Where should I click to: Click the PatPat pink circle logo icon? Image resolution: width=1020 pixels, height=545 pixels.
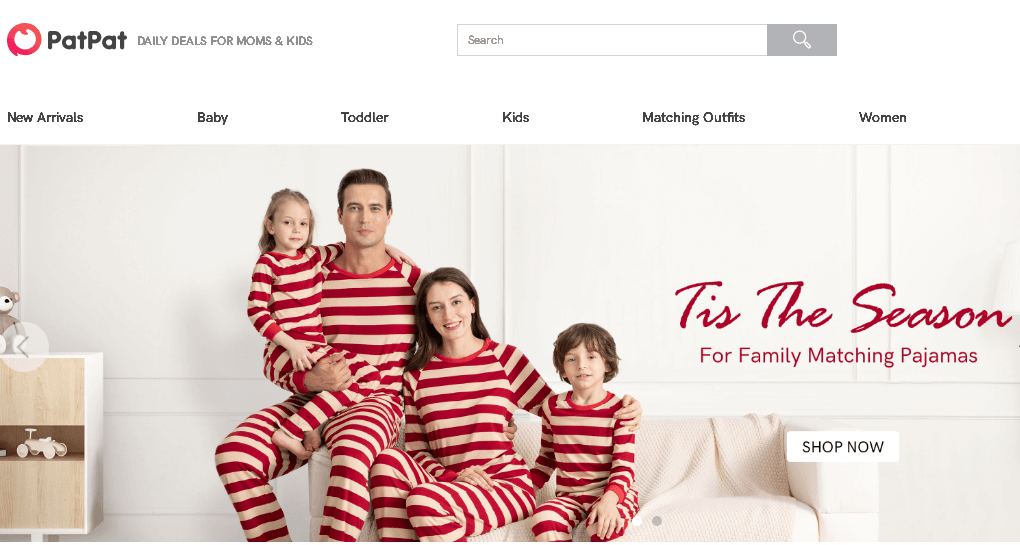point(24,40)
